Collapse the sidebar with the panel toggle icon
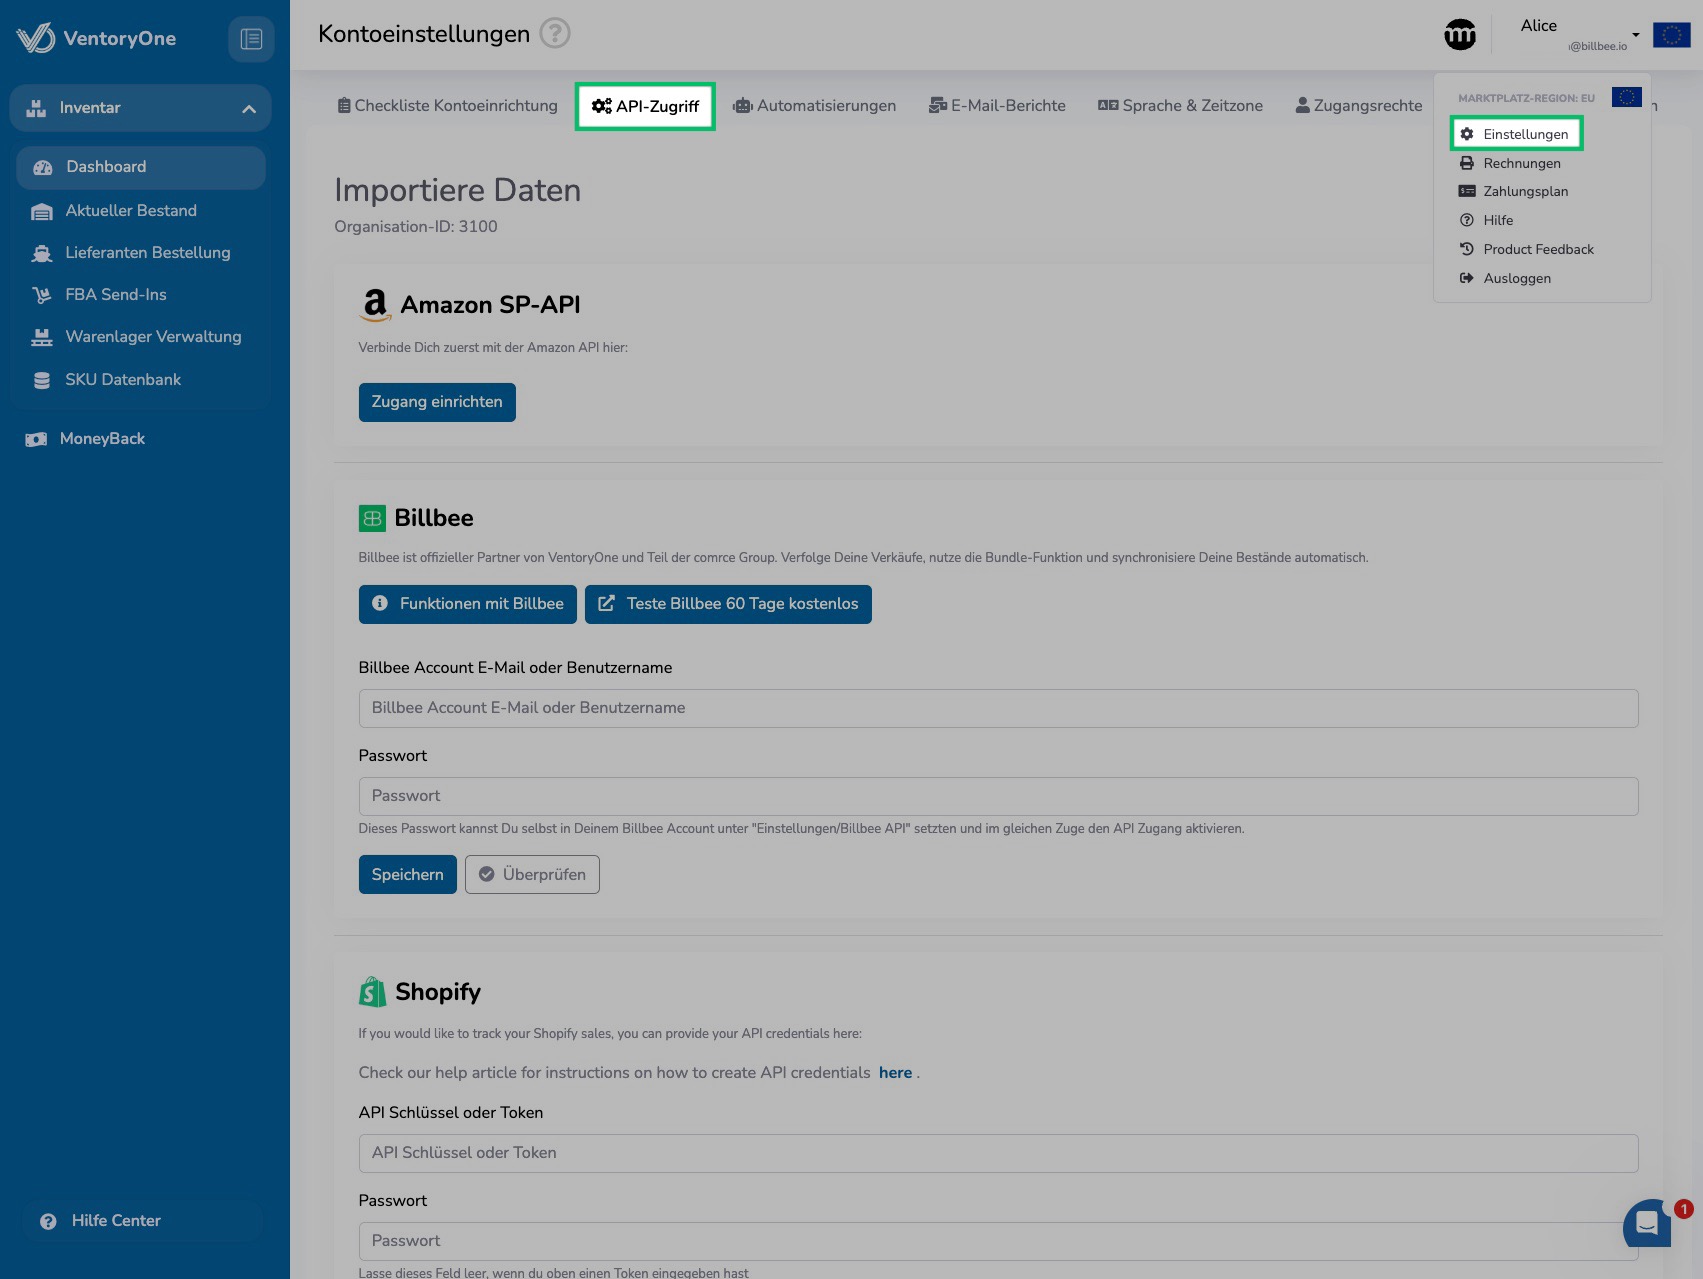 tap(251, 39)
